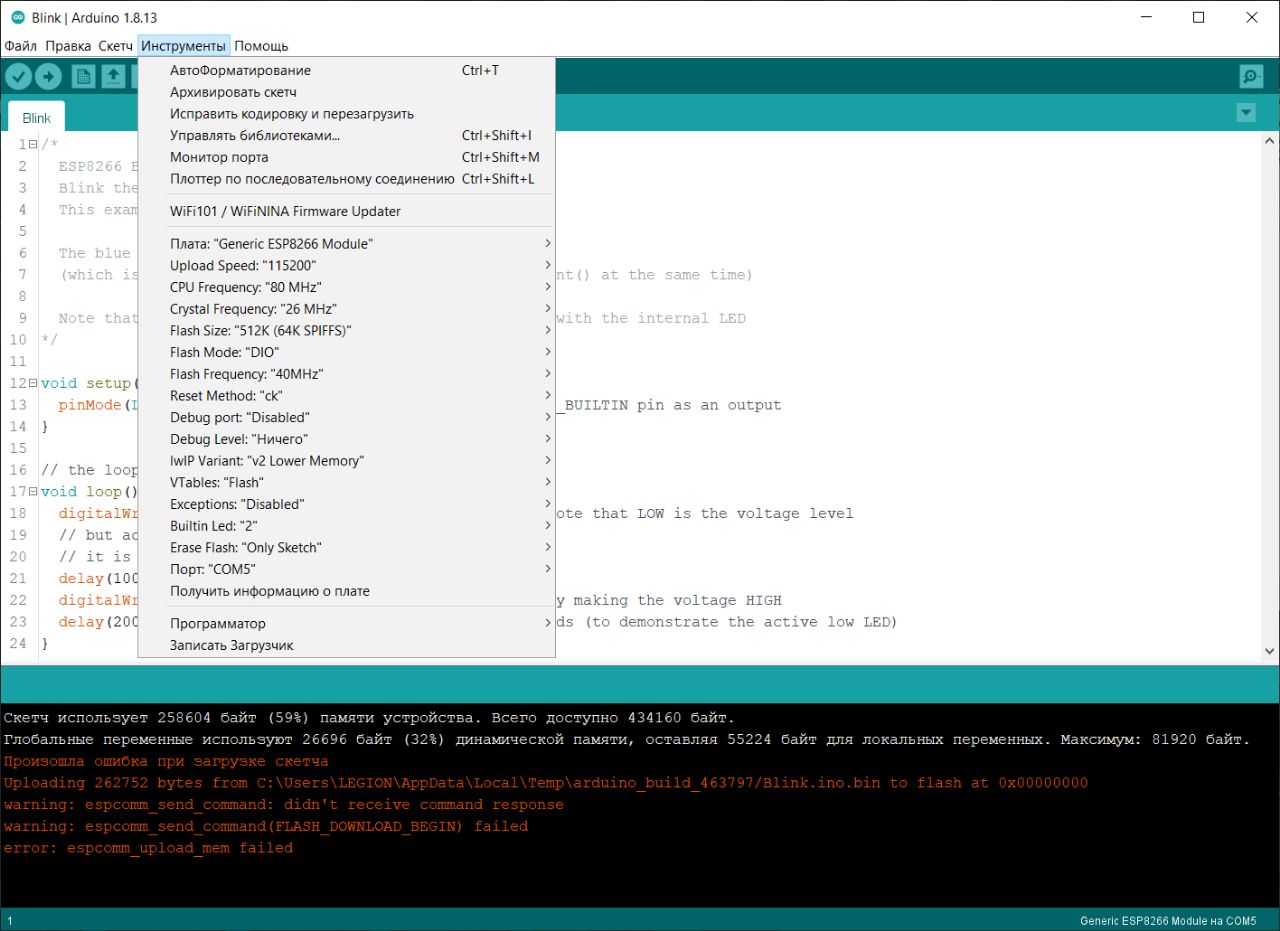The height and width of the screenshot is (931, 1280).
Task: Open the Файл menu
Action: point(20,46)
